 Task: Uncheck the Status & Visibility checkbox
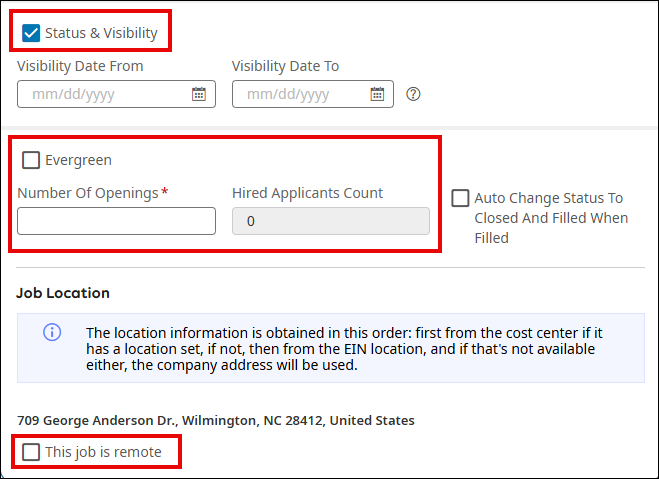coord(31,33)
